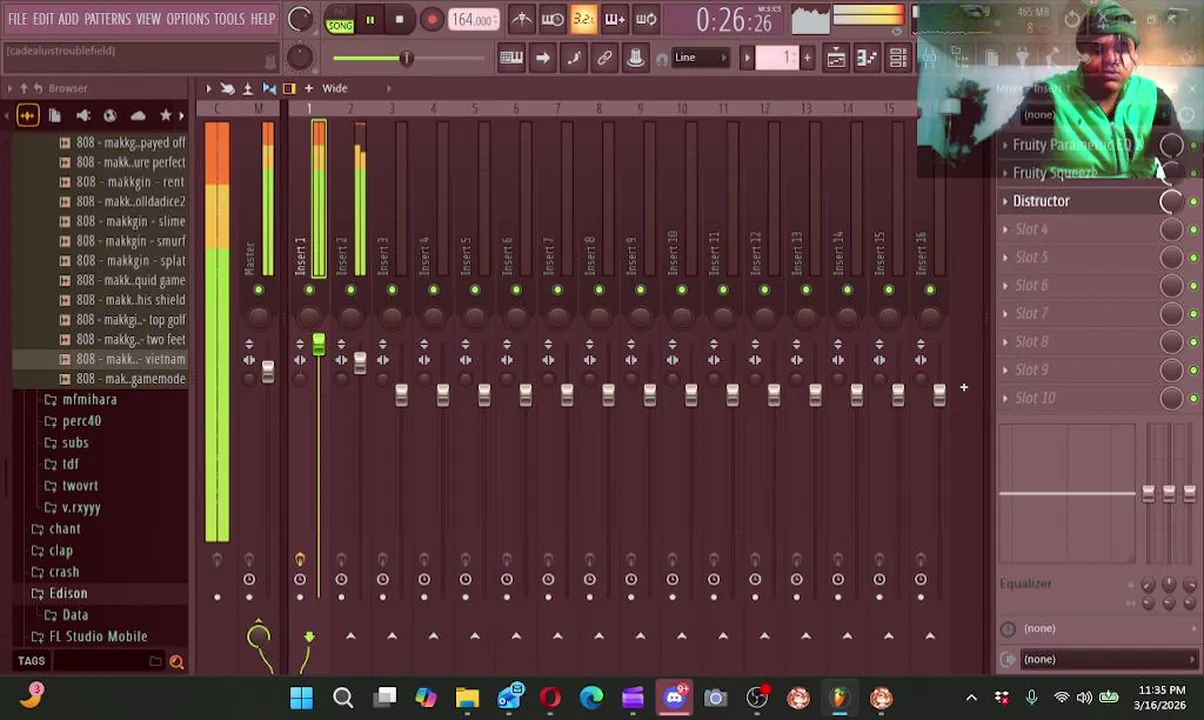Open the Playlist window icon
The height and width of the screenshot is (720, 1204).
[x=836, y=58]
